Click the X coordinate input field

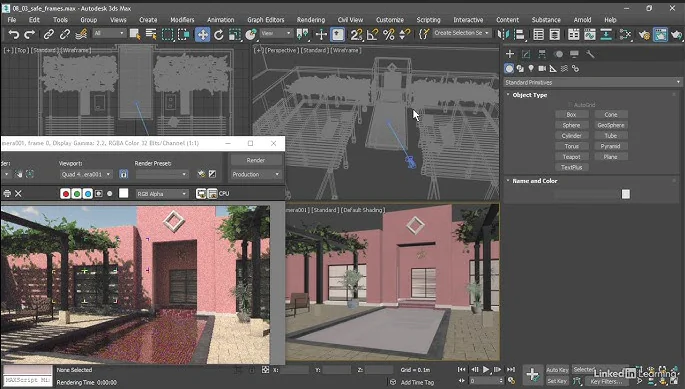pyautogui.click(x=294, y=370)
